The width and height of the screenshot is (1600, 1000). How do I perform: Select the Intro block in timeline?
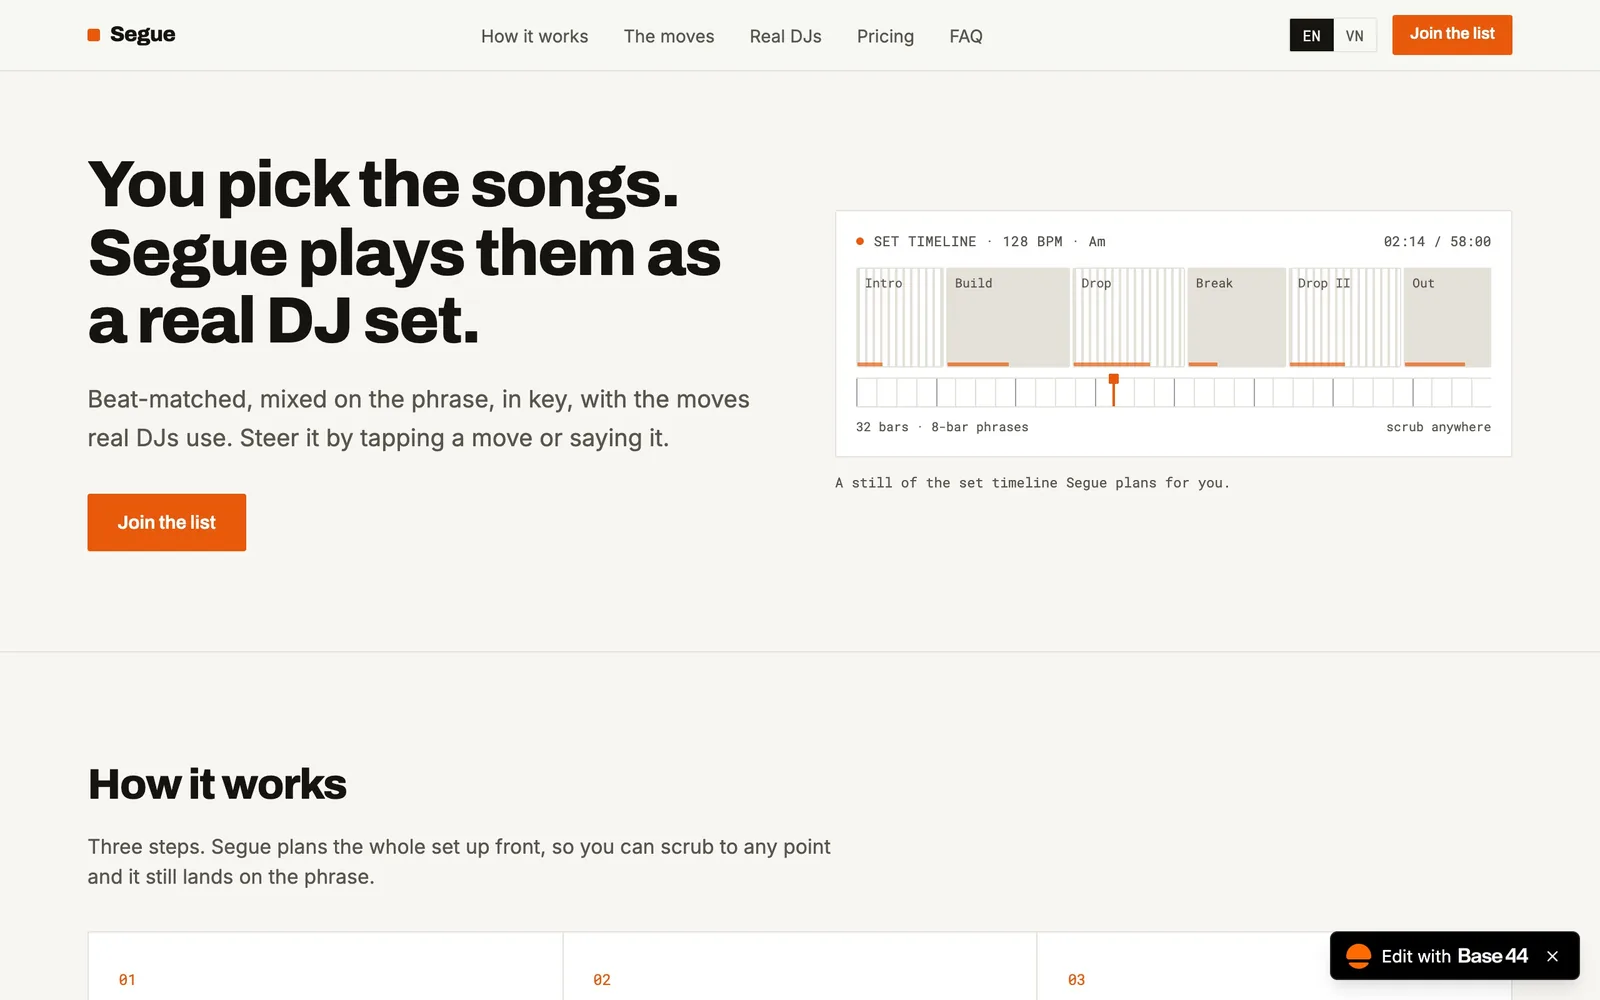point(899,317)
